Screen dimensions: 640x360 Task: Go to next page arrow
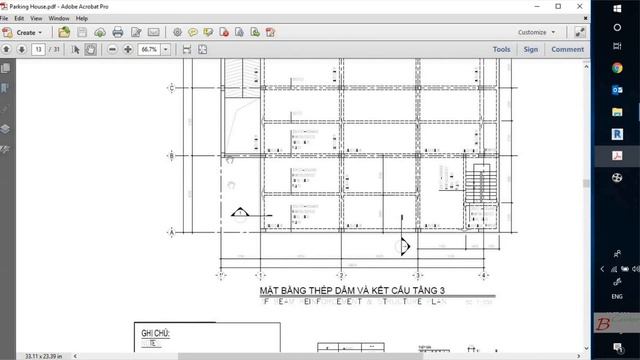pyautogui.click(x=22, y=49)
